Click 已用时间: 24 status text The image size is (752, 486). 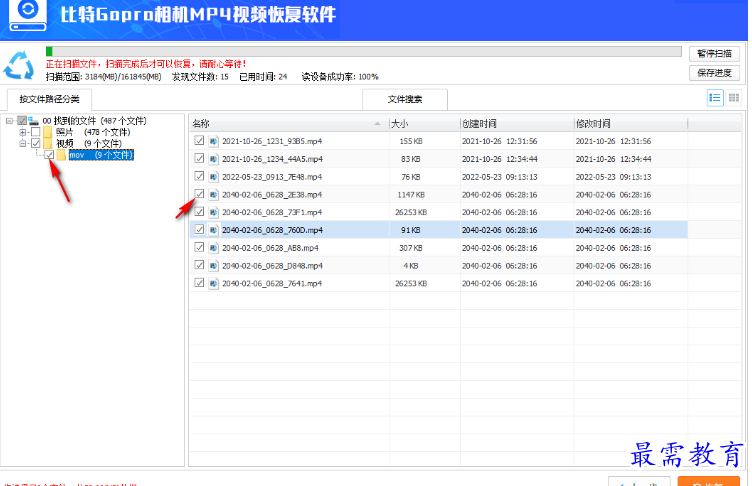pos(263,77)
